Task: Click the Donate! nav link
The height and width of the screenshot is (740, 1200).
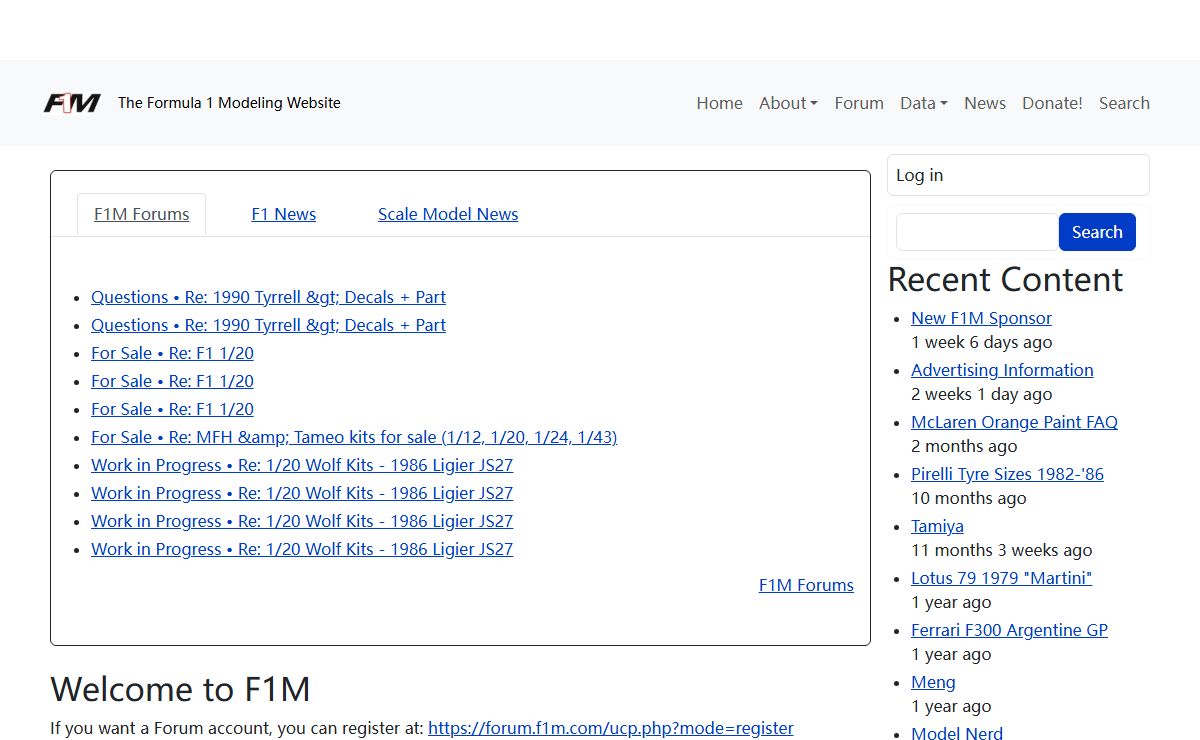Action: coord(1052,103)
